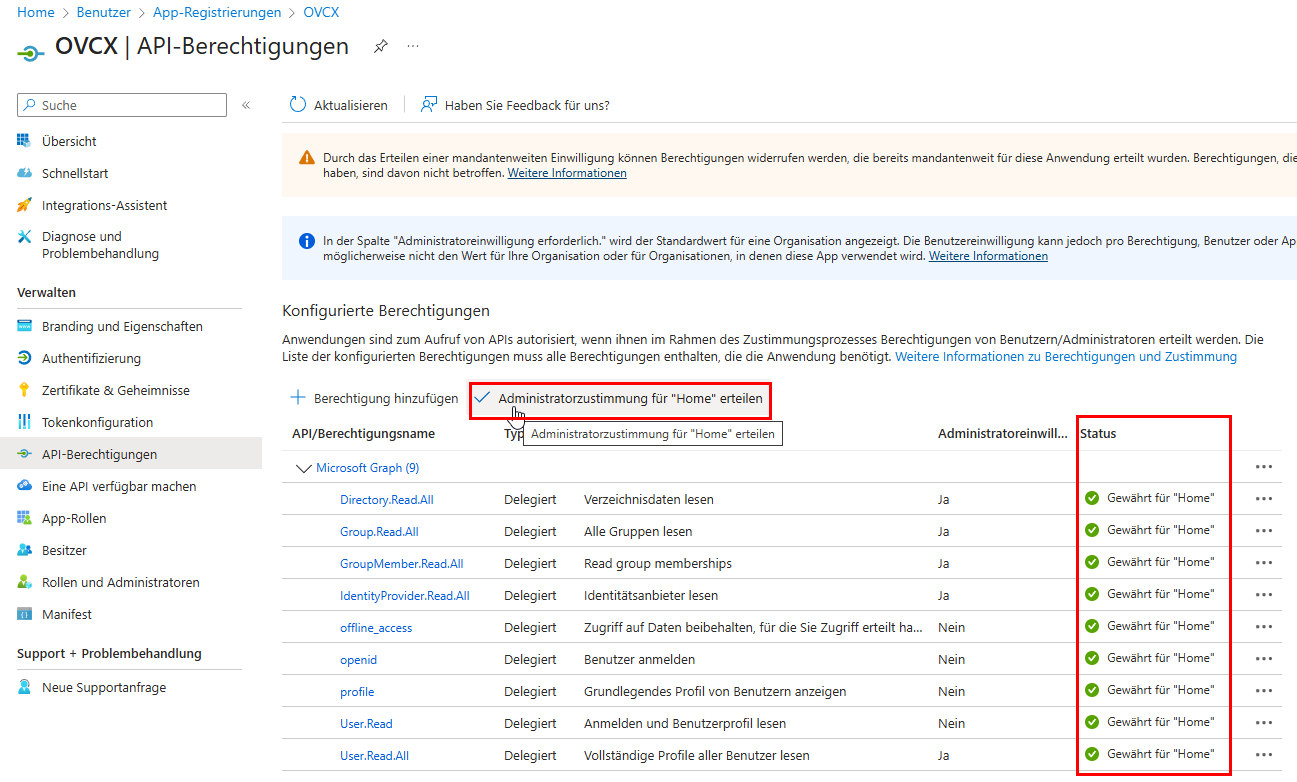Open the ellipsis menu for Microsoft Graph row

[x=1263, y=467]
